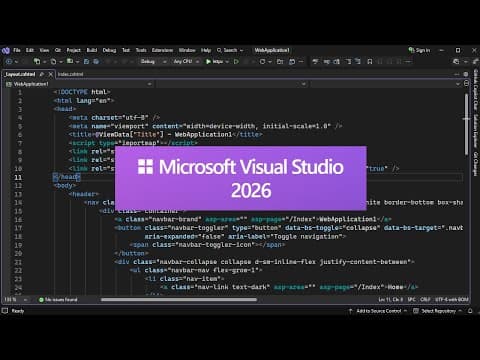480x360 pixels.
Task: Click the Visual Studio logo icon
Action: pos(6,51)
